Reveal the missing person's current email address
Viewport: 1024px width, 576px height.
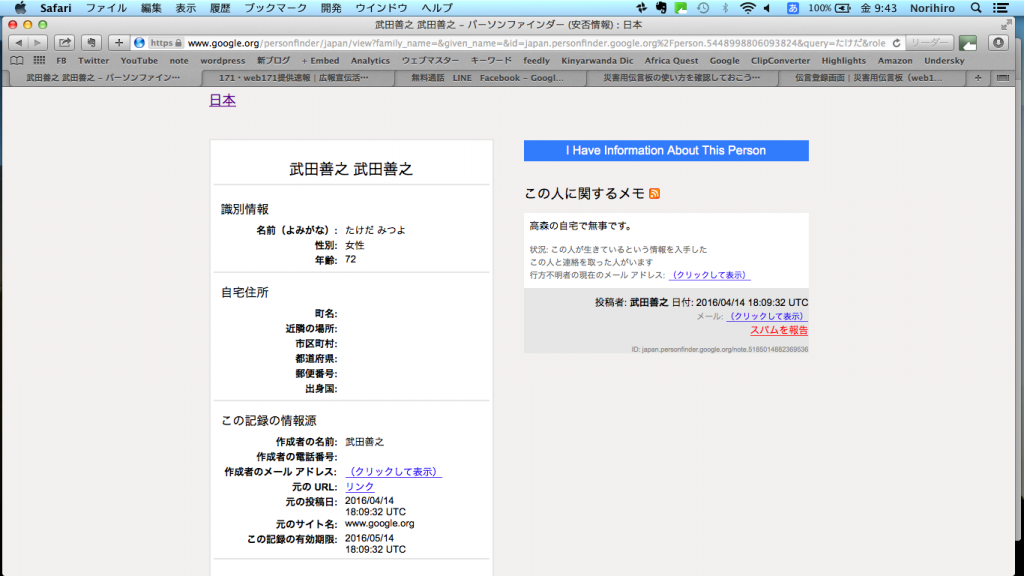coord(709,275)
